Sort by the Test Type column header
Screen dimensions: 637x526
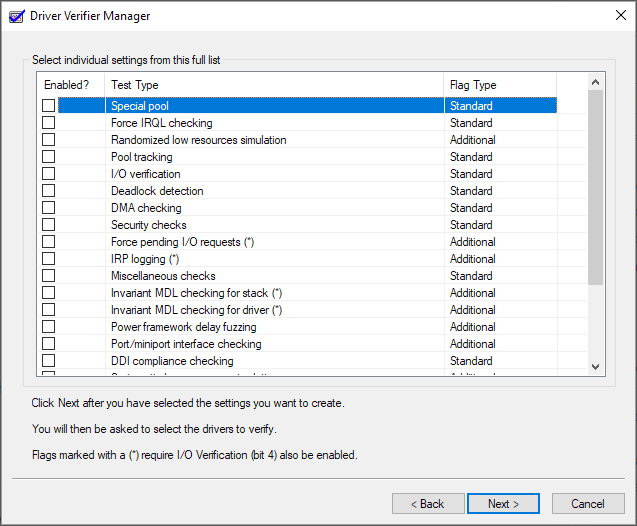click(x=273, y=85)
